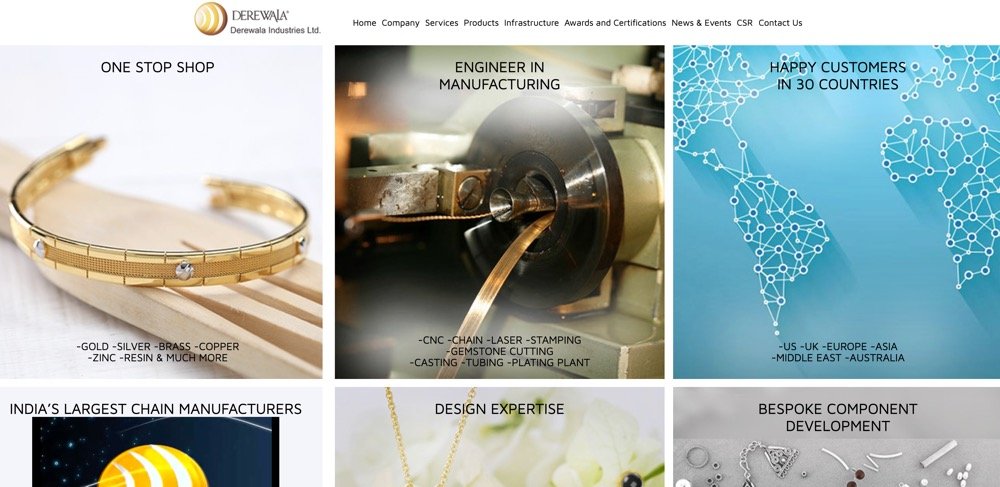1000x487 pixels.
Task: Open the Engineer in Manufacturing tile
Action: (499, 212)
